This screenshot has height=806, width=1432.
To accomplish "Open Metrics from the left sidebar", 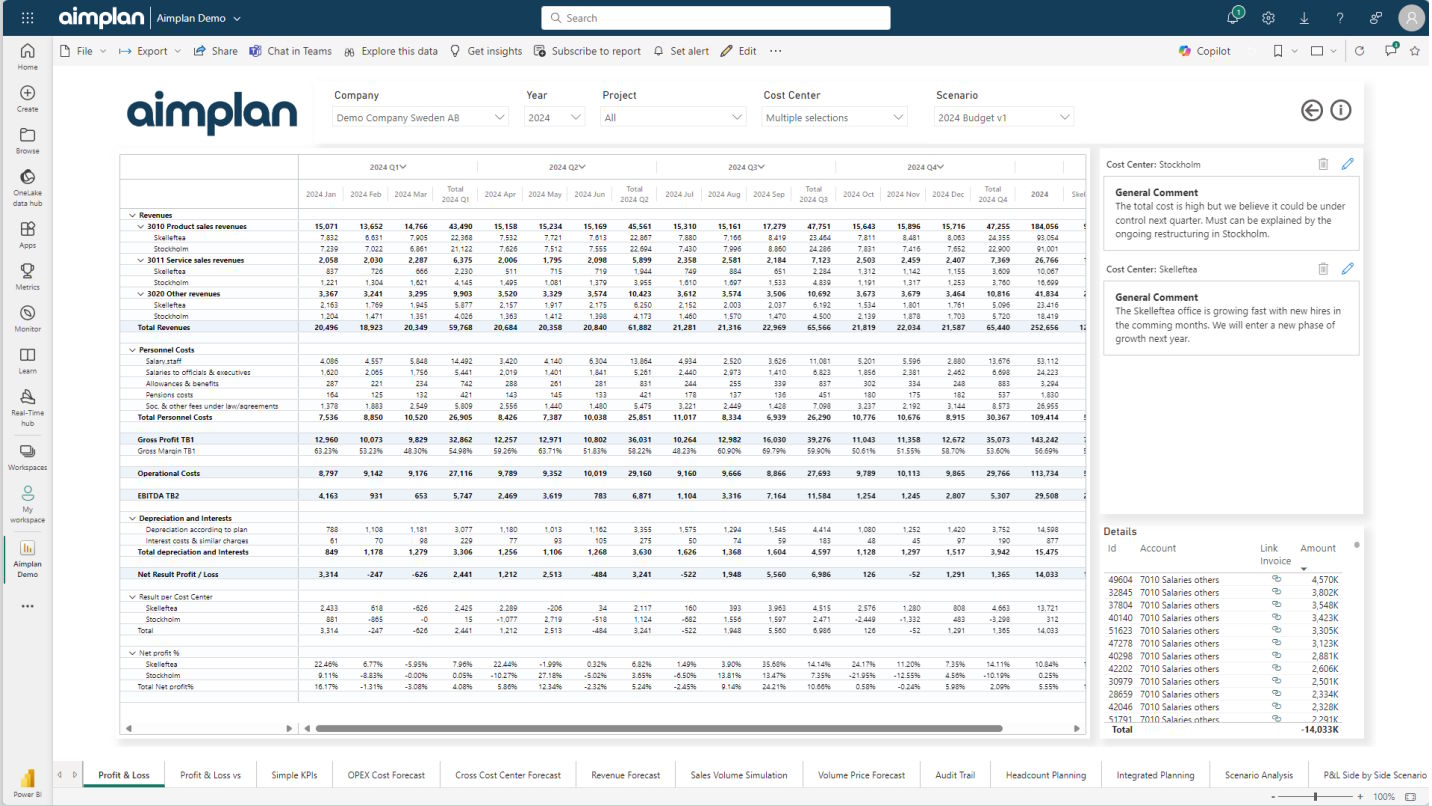I will click(27, 276).
